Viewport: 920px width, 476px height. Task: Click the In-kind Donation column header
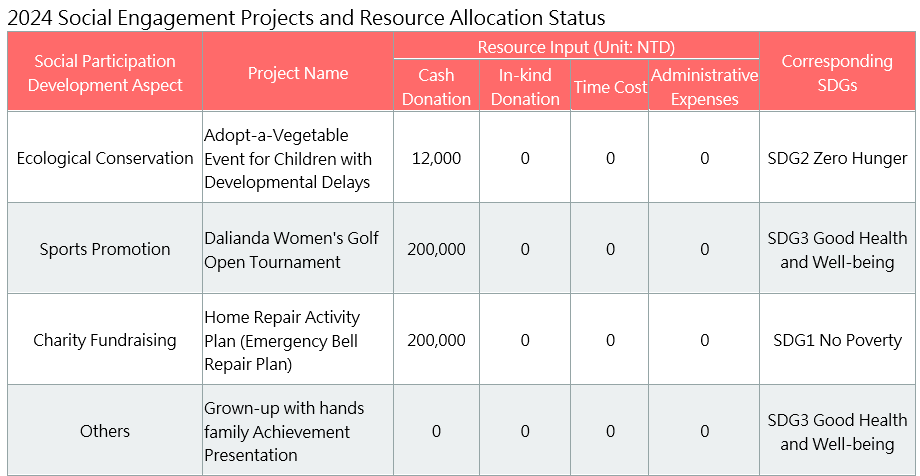525,87
